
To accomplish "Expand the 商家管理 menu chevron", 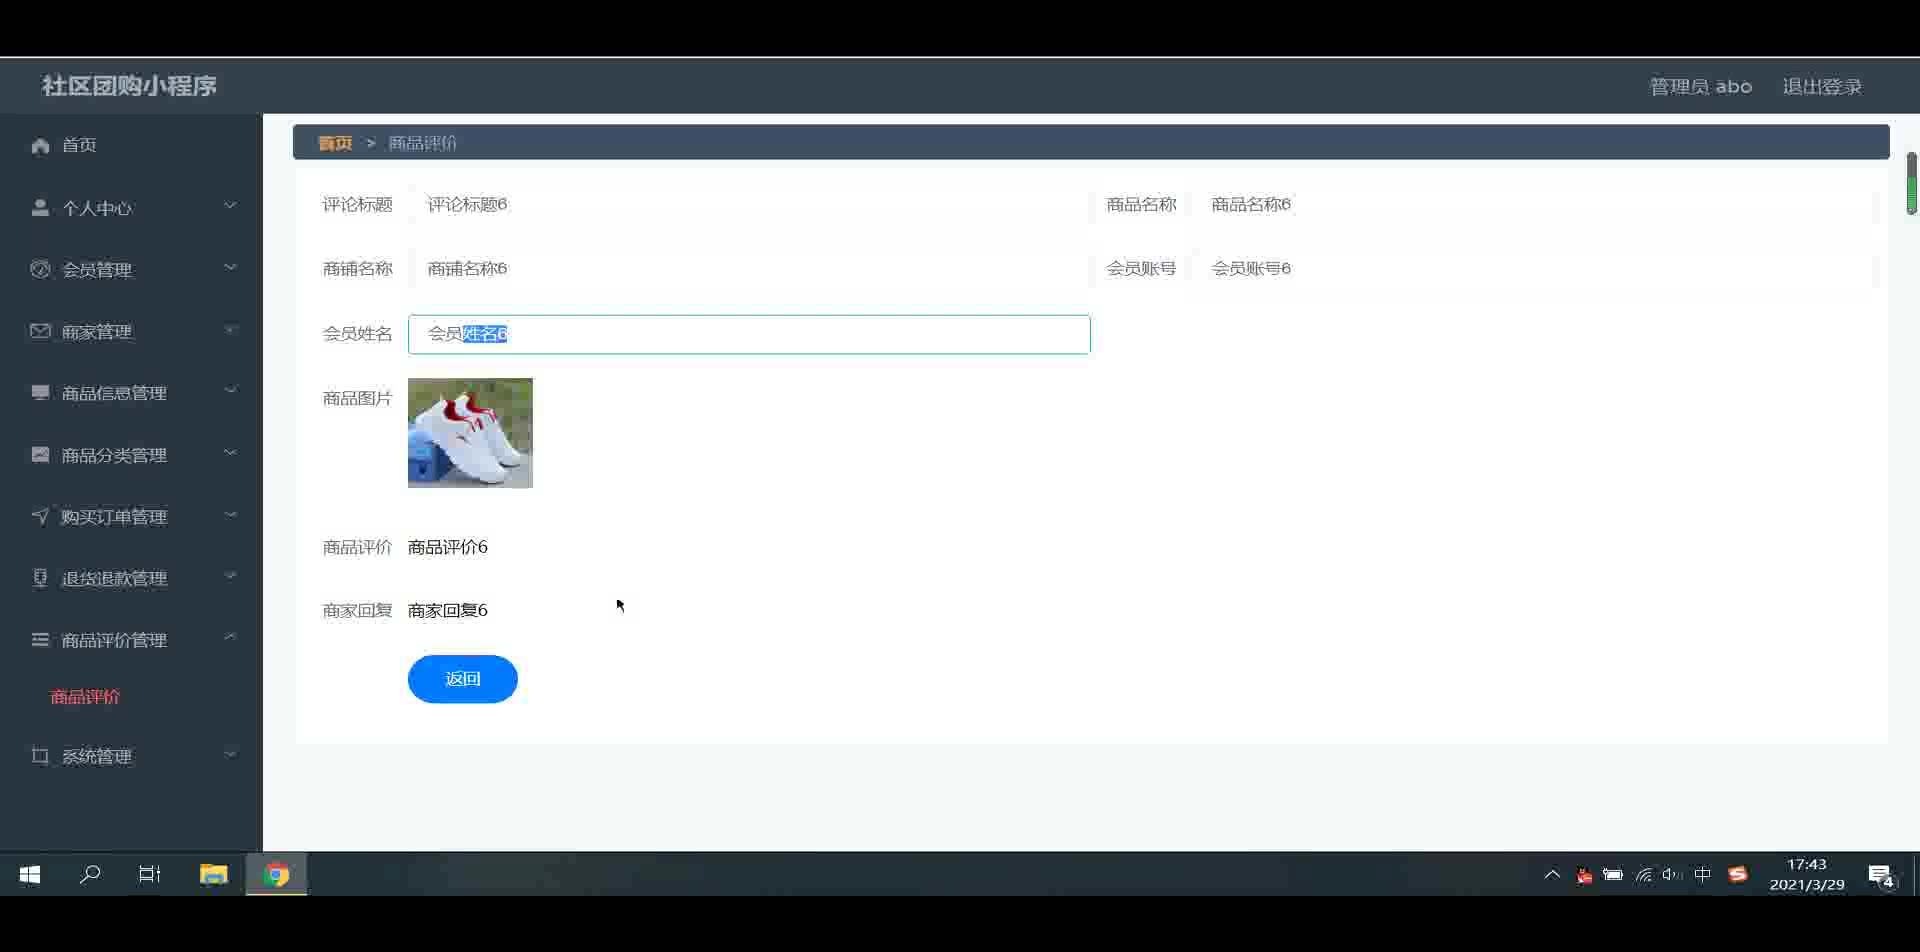I will pyautogui.click(x=230, y=329).
